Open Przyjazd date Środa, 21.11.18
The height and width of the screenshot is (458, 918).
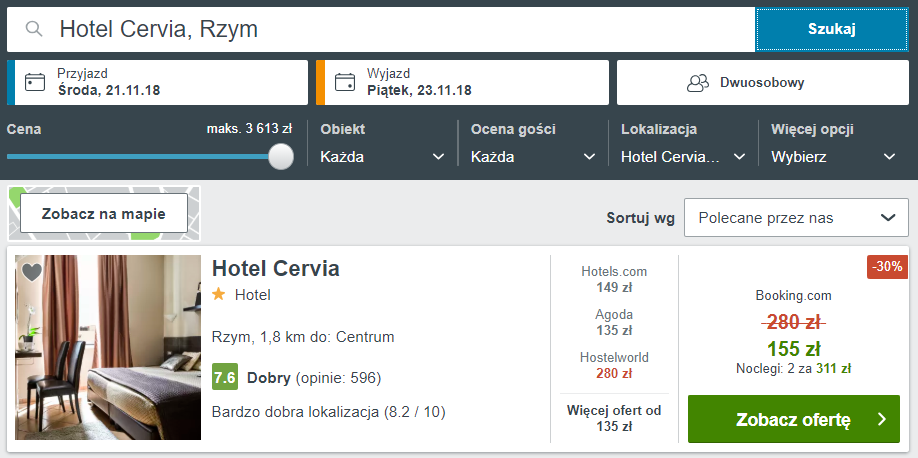tap(157, 83)
